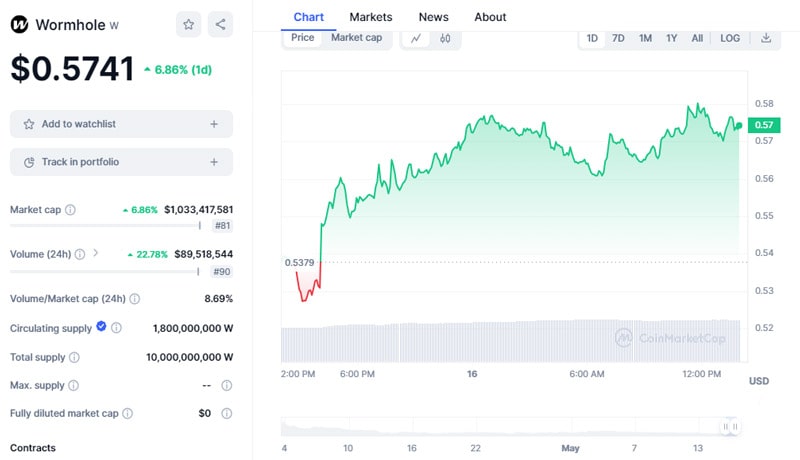
Task: Open the News tab
Action: [434, 17]
